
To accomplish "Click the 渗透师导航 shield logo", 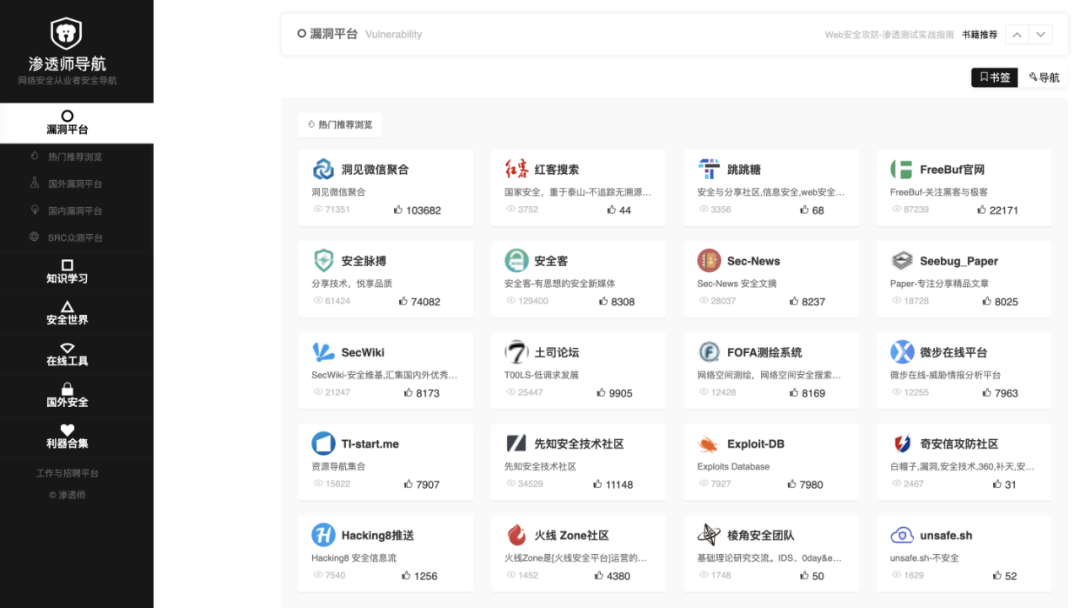I will click(66, 33).
